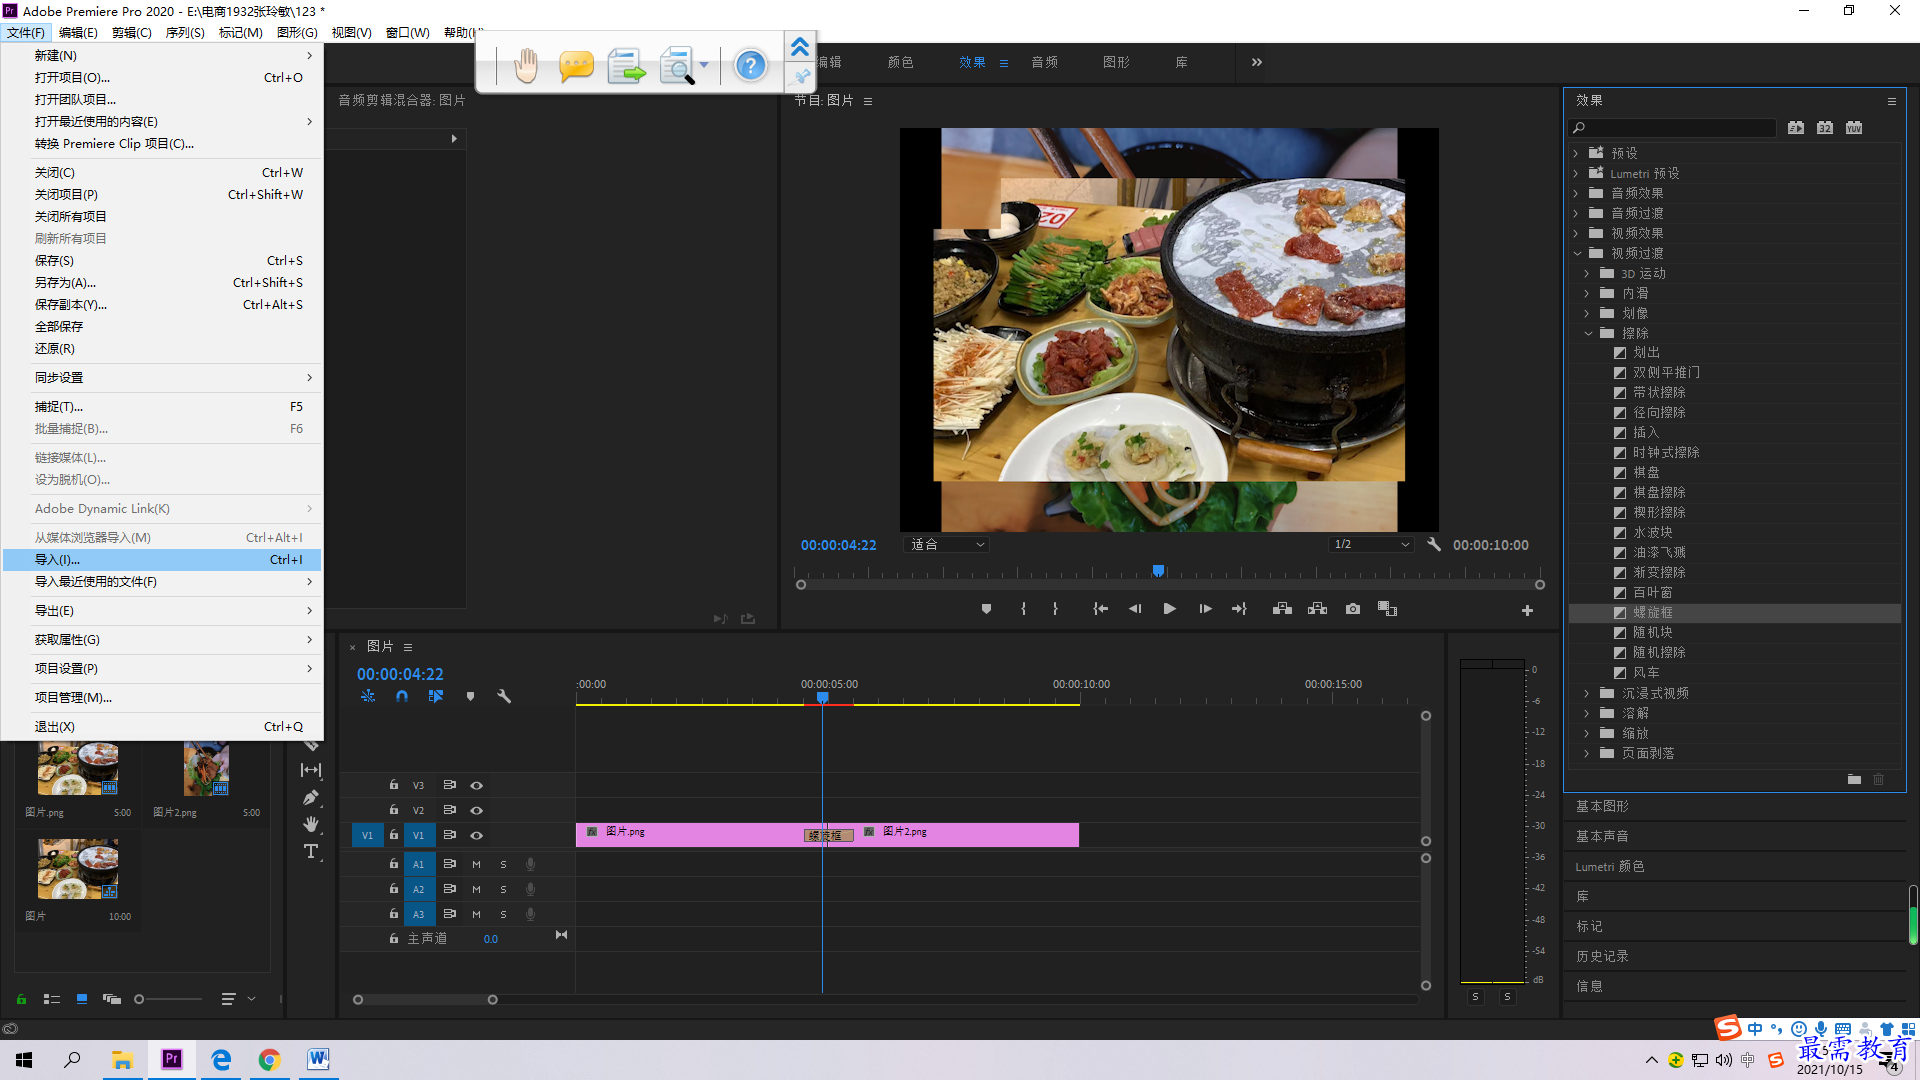Expand the 预设 effects folder
The width and height of the screenshot is (1920, 1080).
tap(1576, 153)
